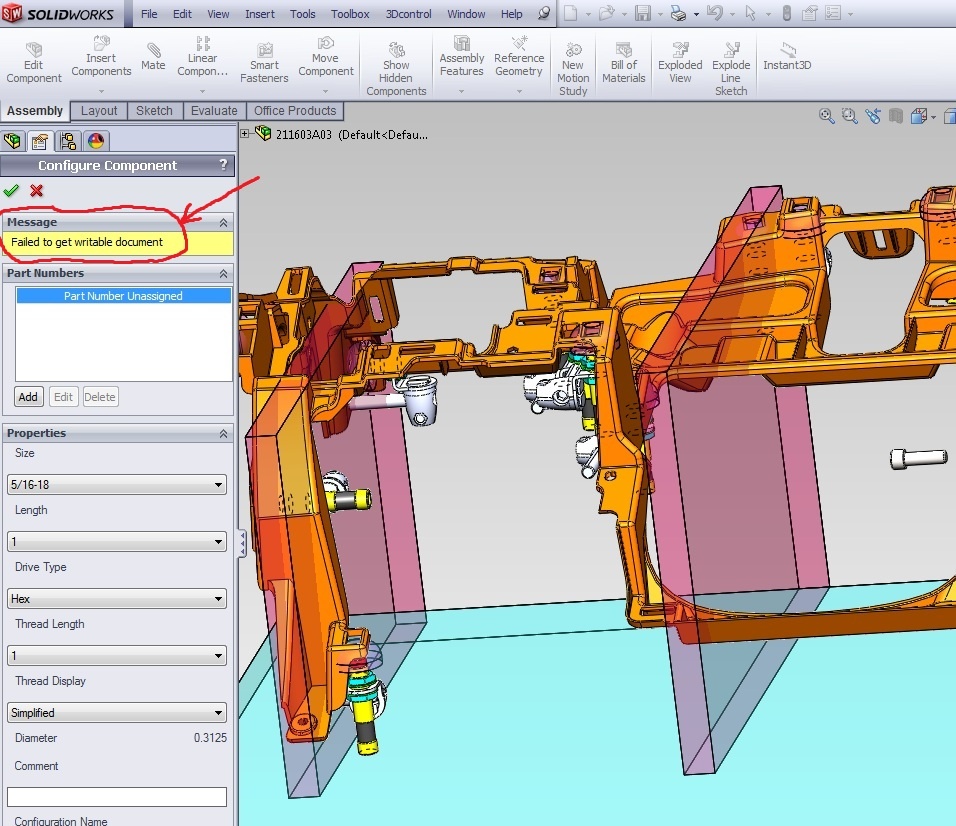
Task: Switch to ConfigurationManager tab
Action: click(68, 141)
